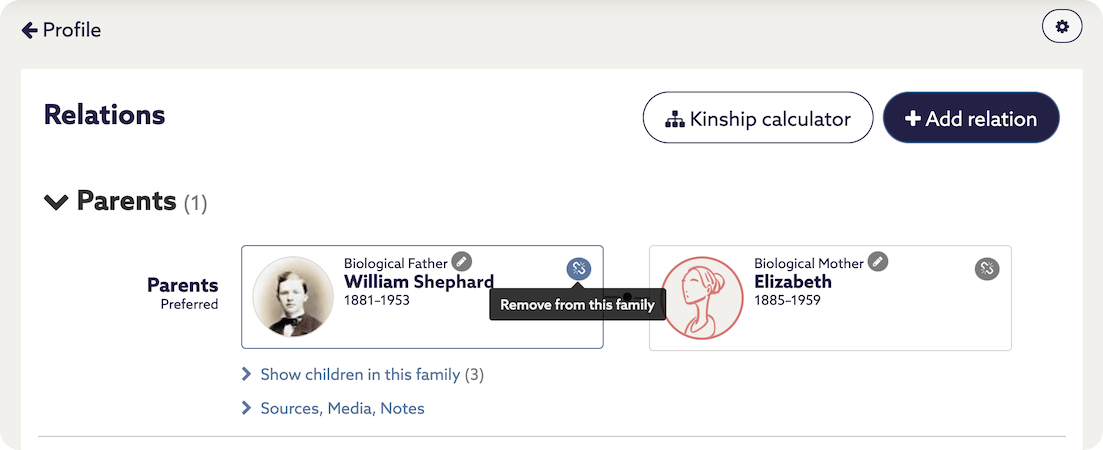Edit the Biological Father relationship pencil
1103x450 pixels.
tap(461, 261)
